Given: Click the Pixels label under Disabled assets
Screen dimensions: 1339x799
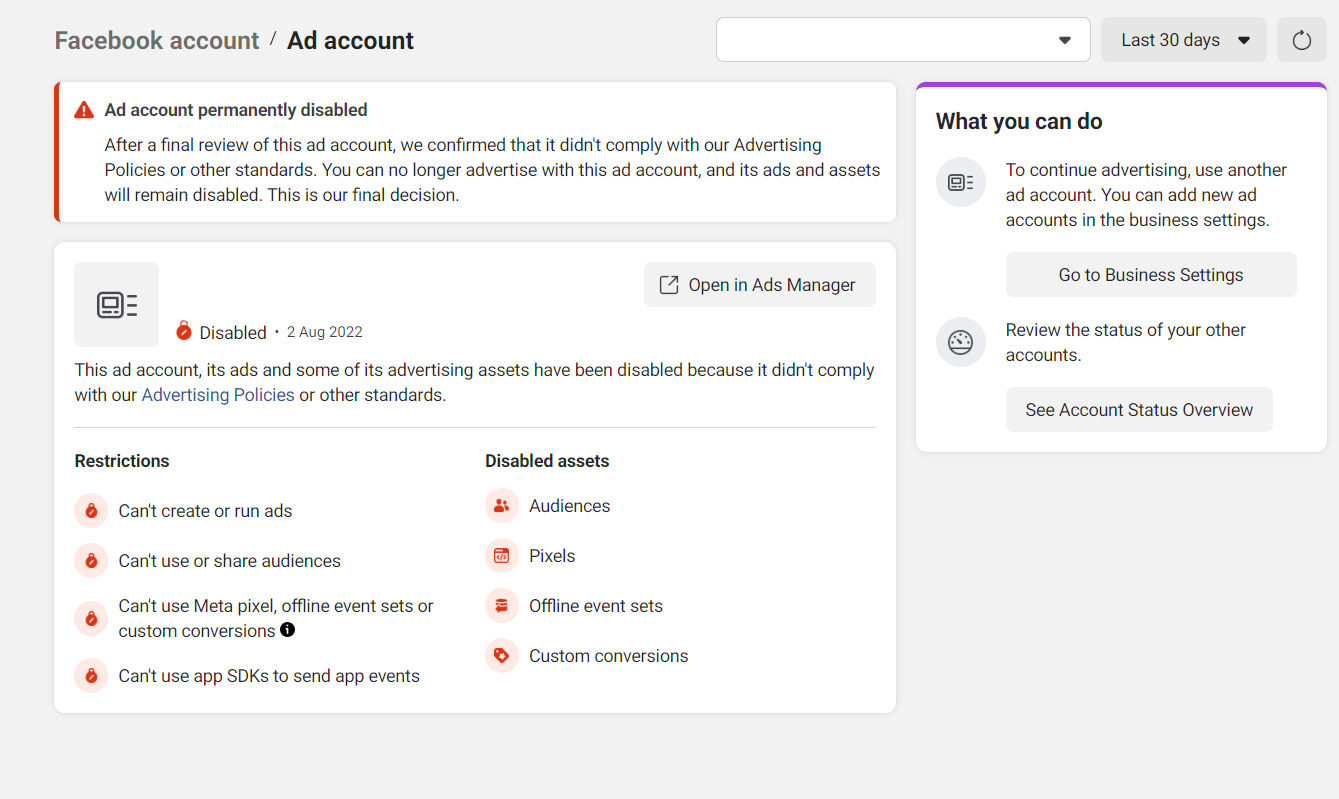Looking at the screenshot, I should pyautogui.click(x=552, y=556).
